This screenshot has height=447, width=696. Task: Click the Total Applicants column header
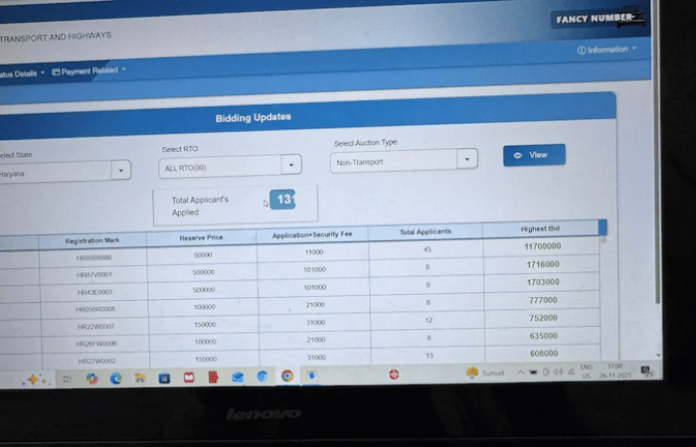tap(425, 232)
